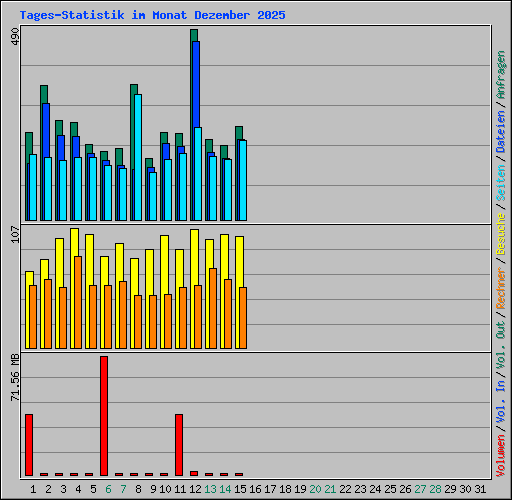Click day label '15' on the x-axis
The height and width of the screenshot is (500, 512).
tap(240, 489)
